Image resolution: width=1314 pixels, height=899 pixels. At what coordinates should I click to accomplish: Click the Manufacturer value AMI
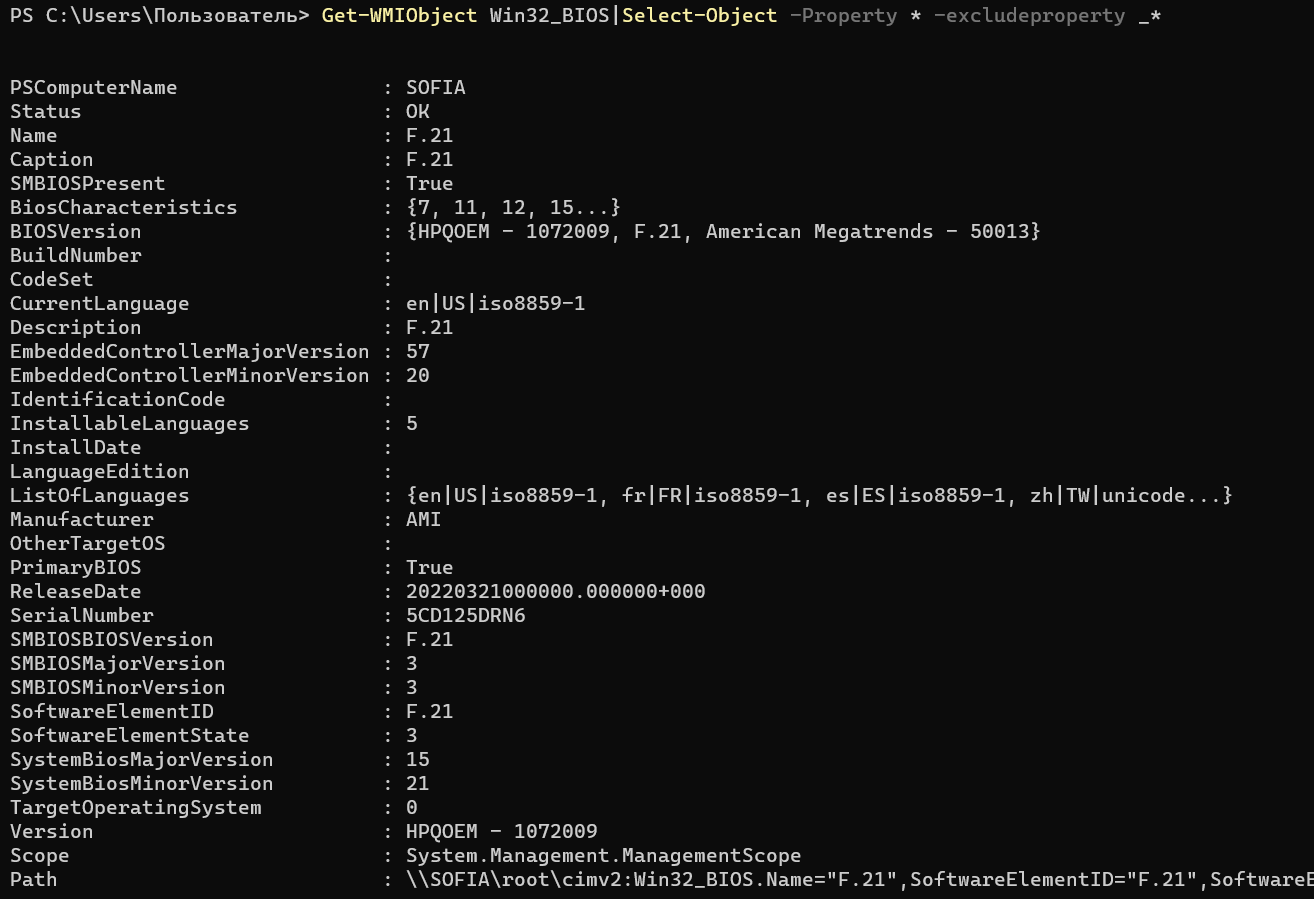pyautogui.click(x=423, y=520)
